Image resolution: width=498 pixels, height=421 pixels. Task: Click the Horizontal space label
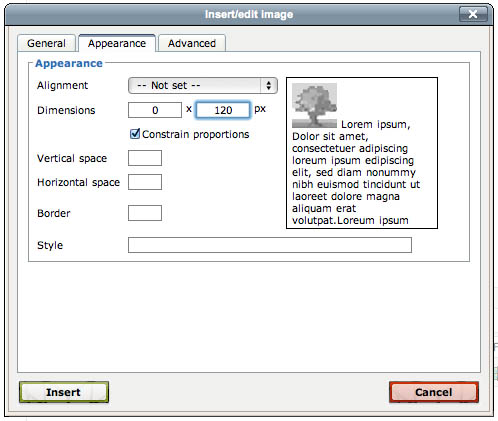tap(79, 182)
